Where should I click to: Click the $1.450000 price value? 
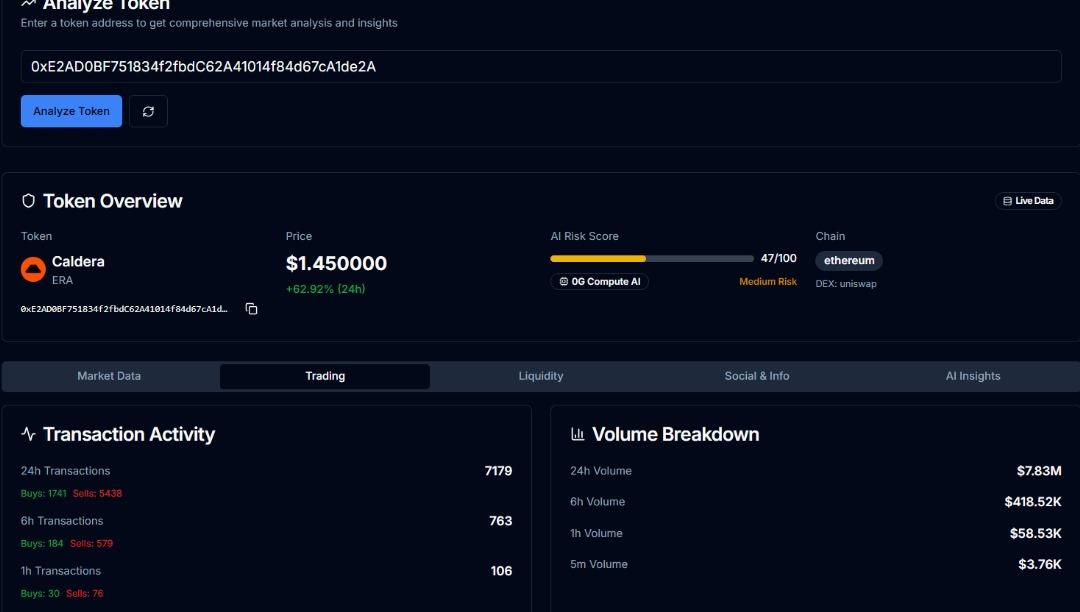click(x=336, y=264)
